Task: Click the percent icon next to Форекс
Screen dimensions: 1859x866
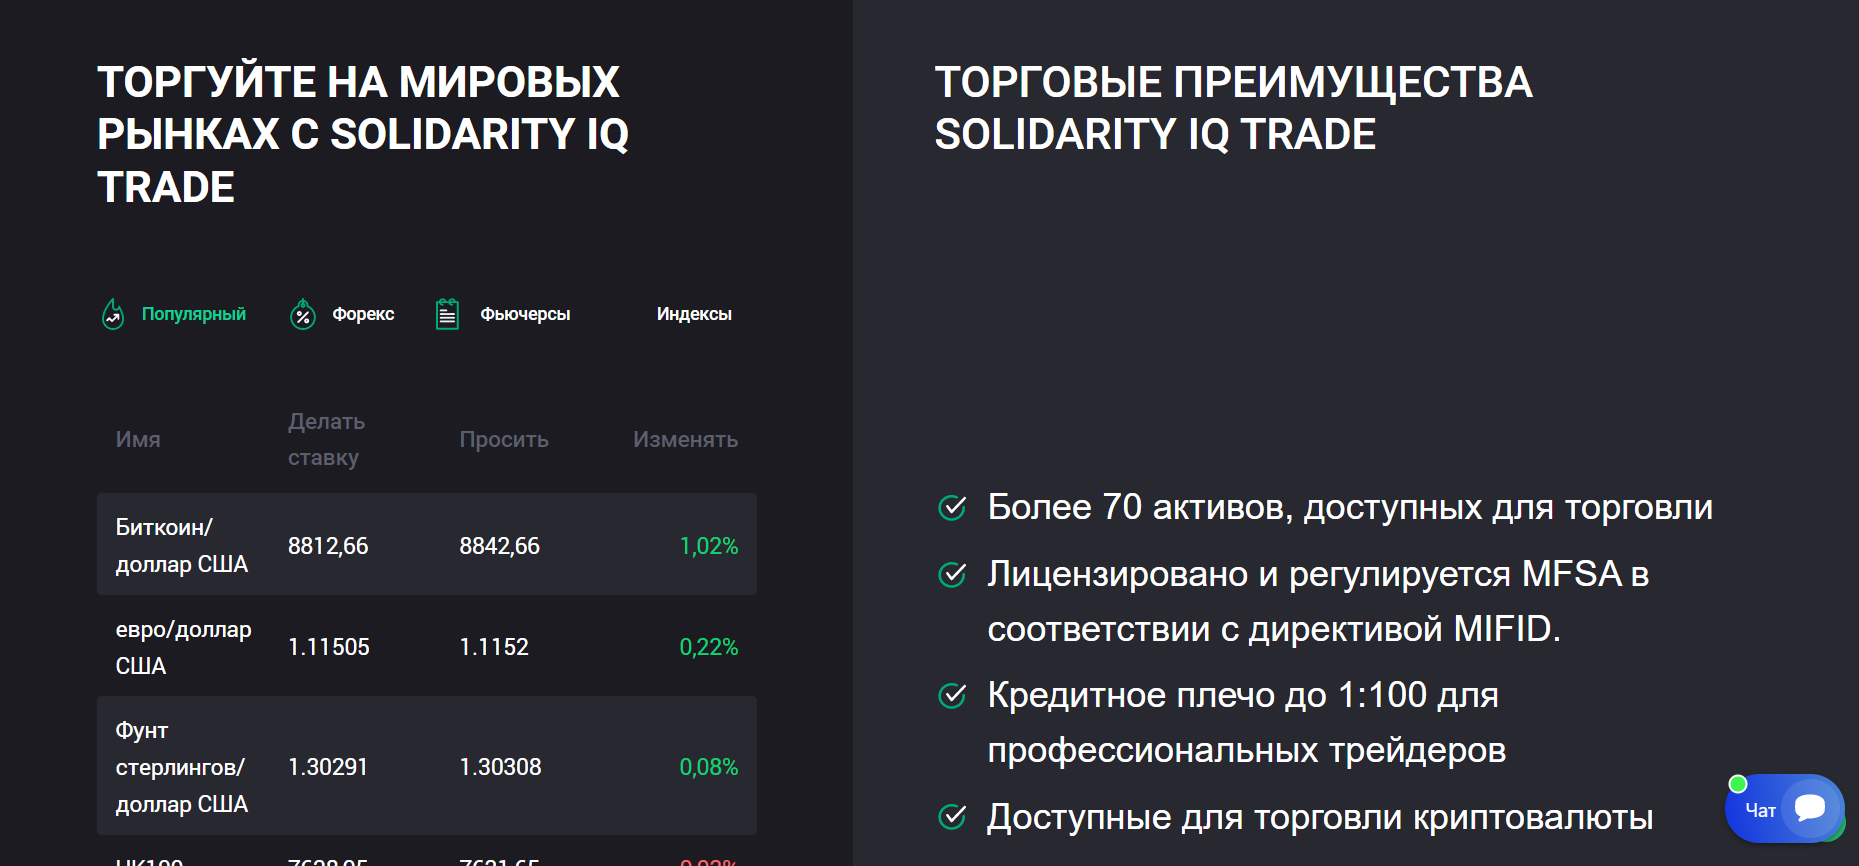Action: pyautogui.click(x=302, y=314)
